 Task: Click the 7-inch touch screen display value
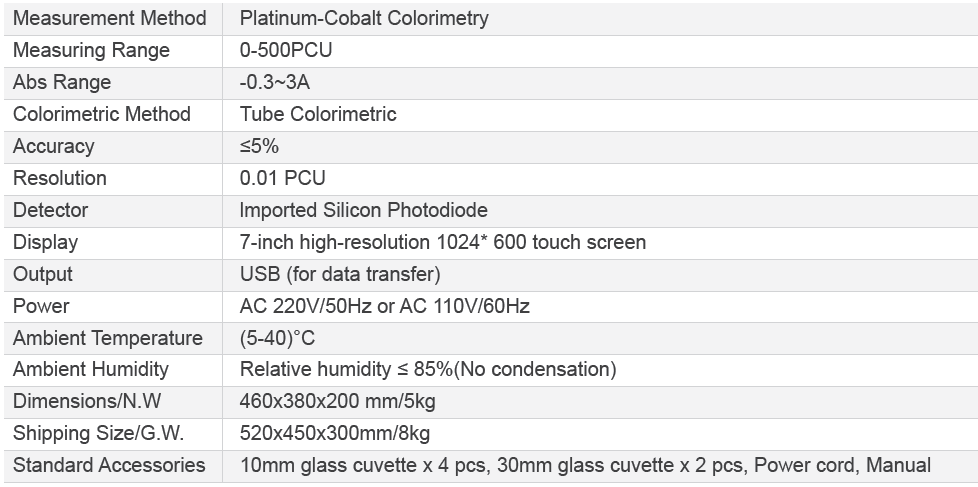coord(443,242)
